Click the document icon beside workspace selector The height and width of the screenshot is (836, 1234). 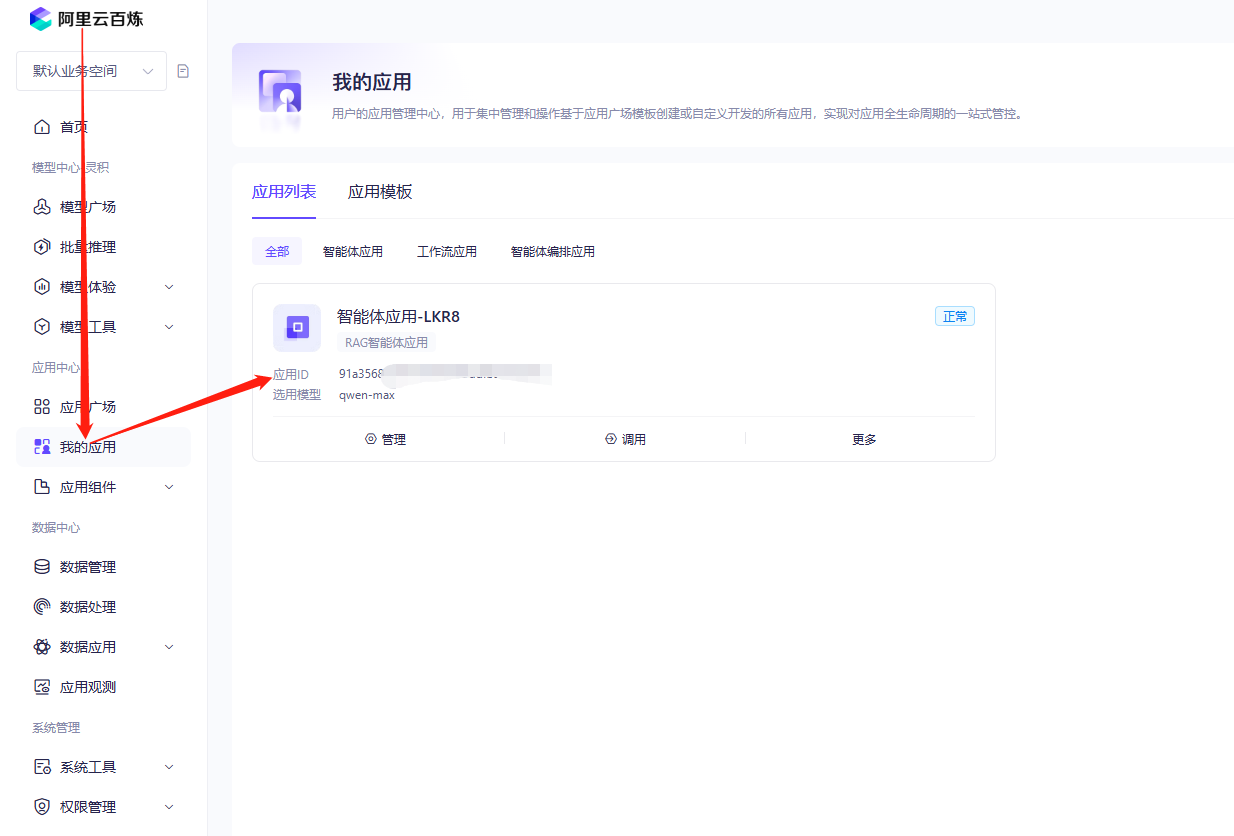(x=183, y=71)
